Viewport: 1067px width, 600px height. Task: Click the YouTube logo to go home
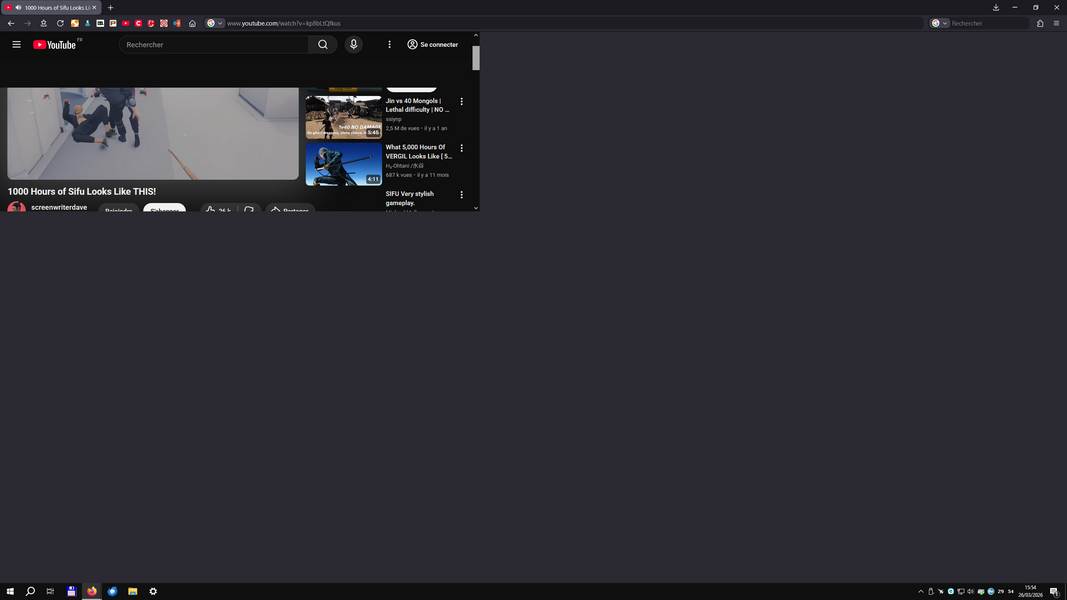point(54,44)
